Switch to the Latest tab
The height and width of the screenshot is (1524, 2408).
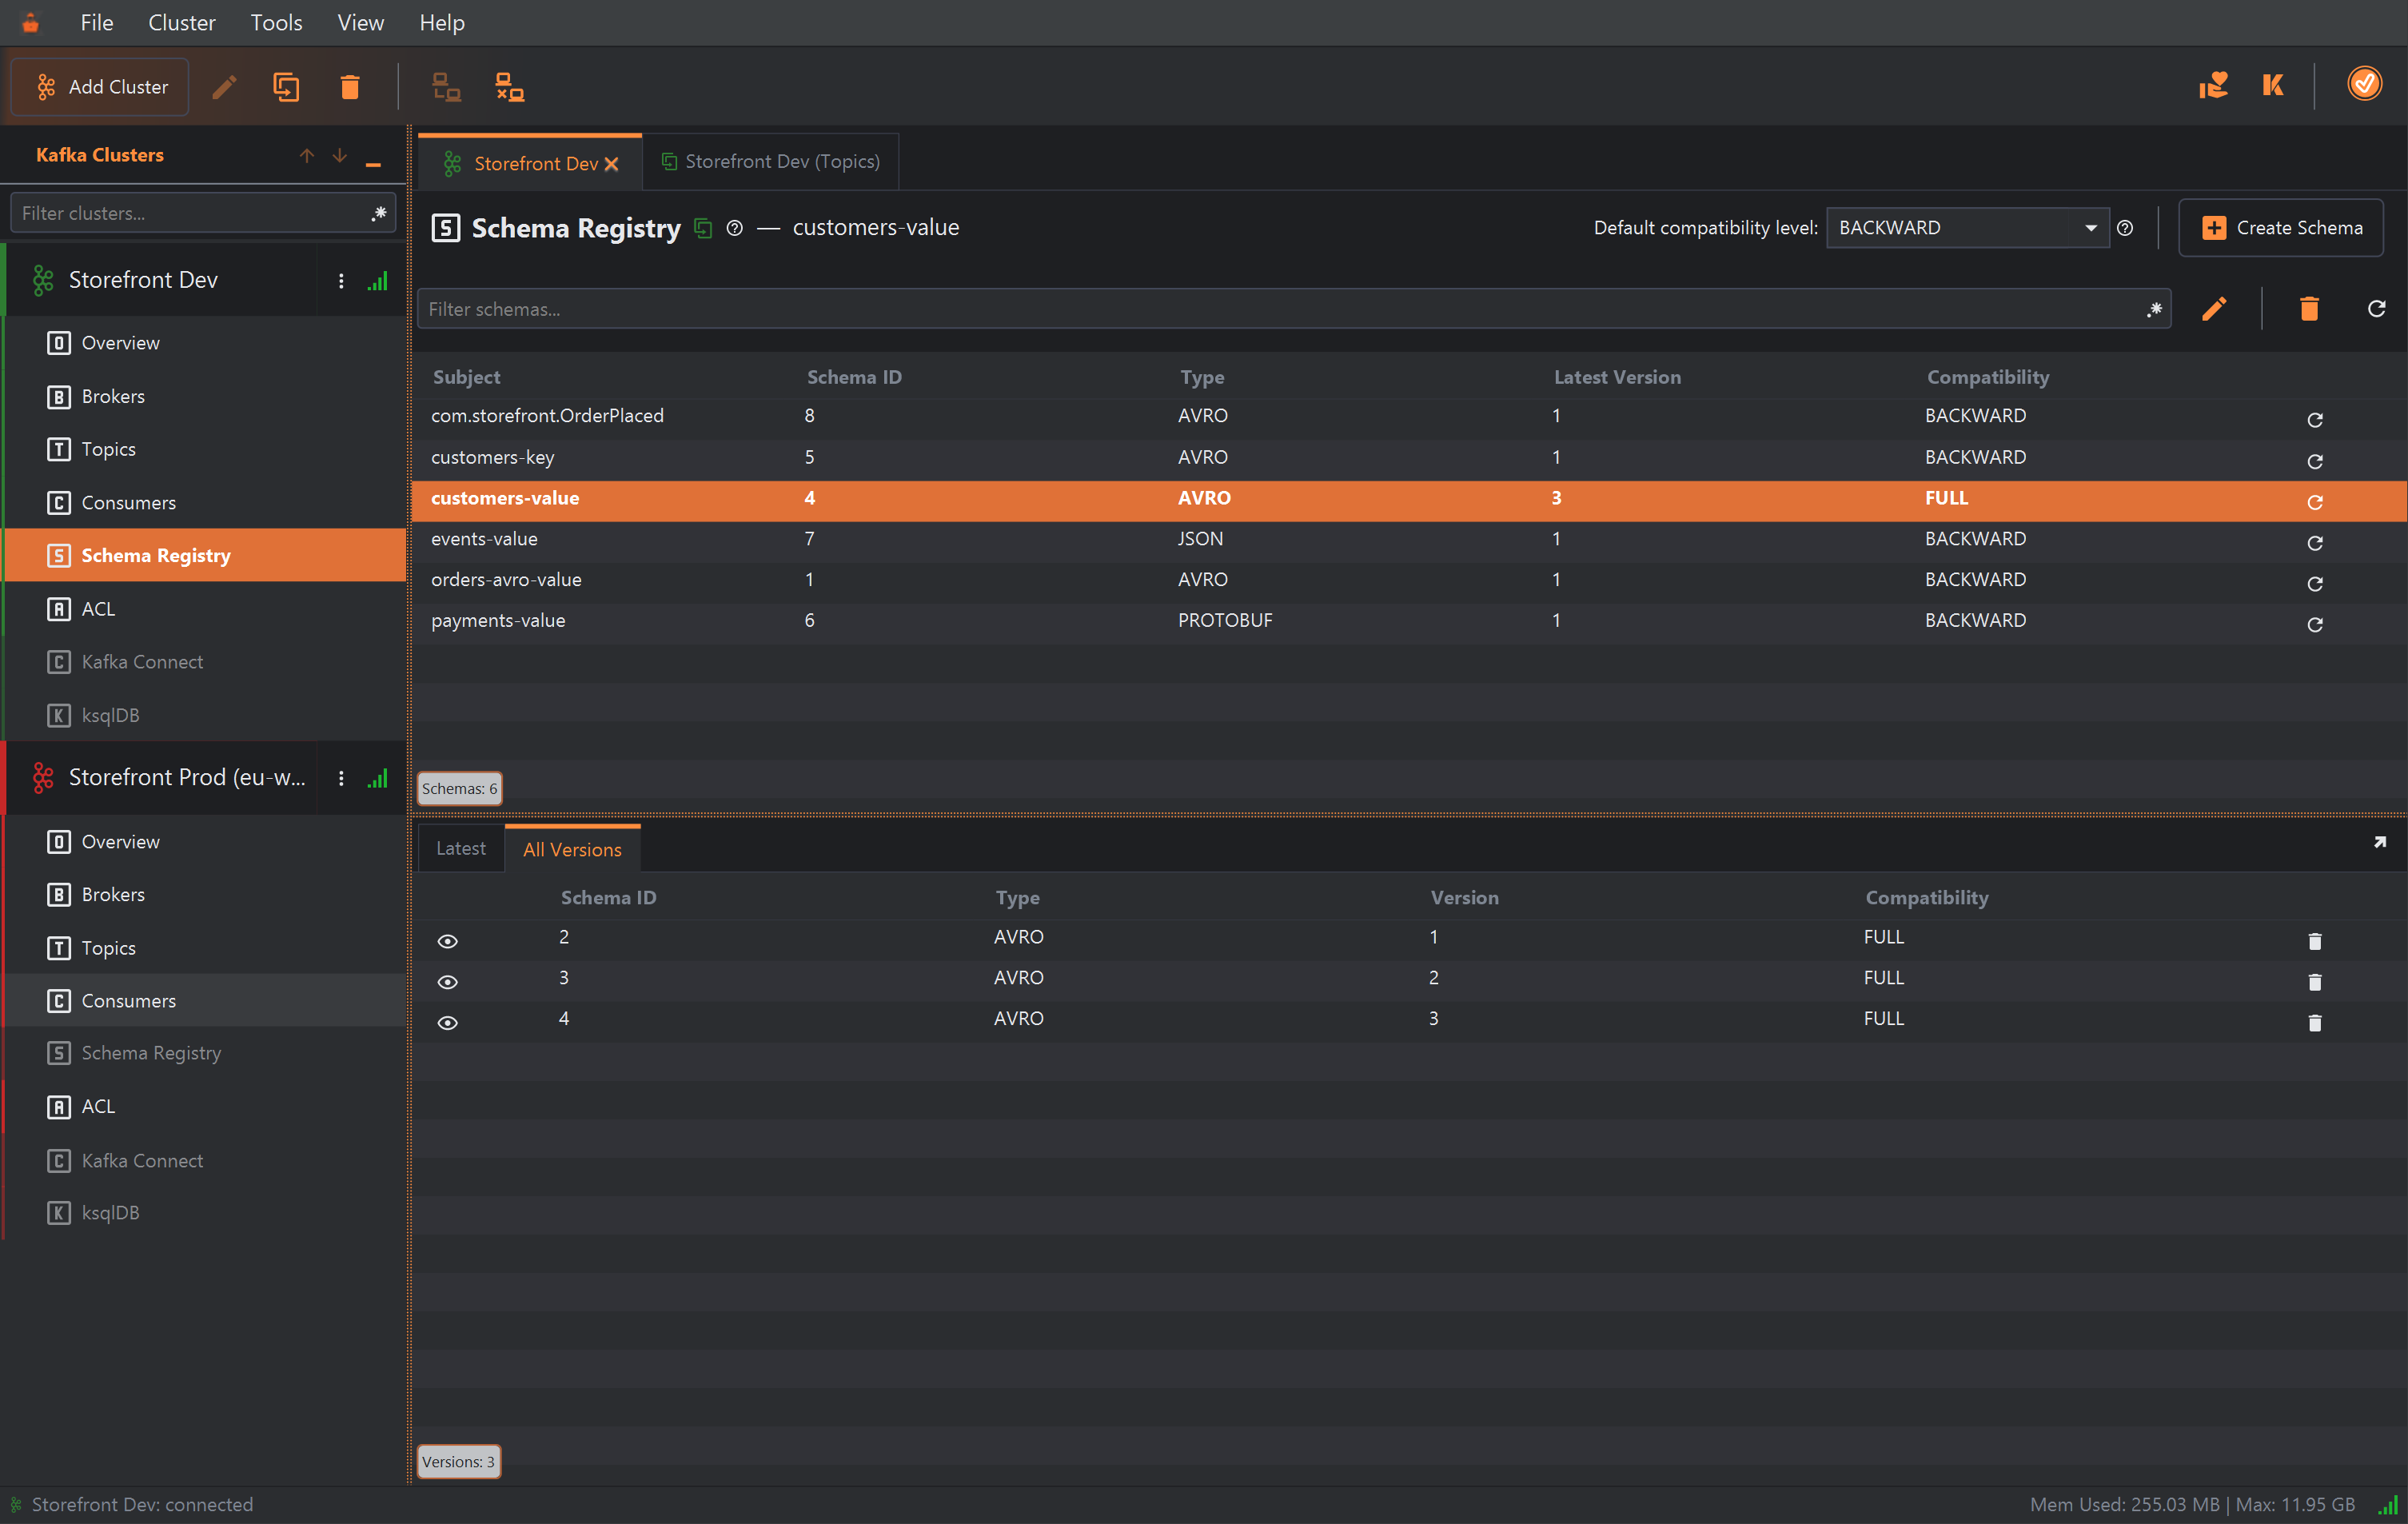(x=461, y=848)
